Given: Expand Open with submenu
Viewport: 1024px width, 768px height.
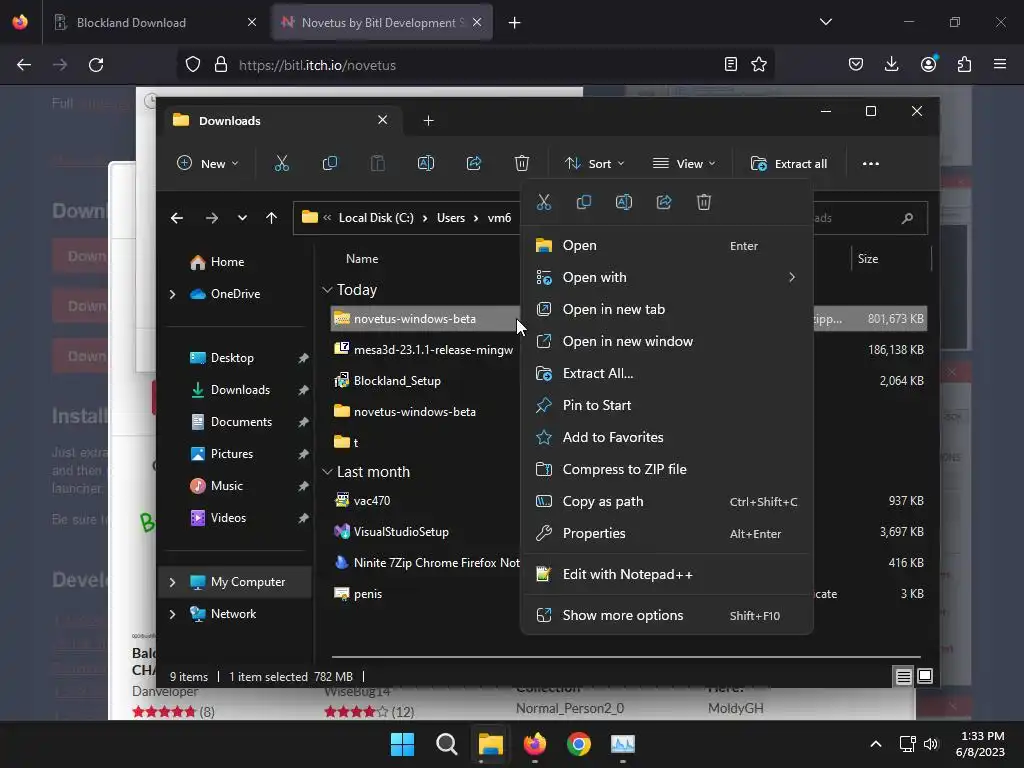Looking at the screenshot, I should coord(792,278).
